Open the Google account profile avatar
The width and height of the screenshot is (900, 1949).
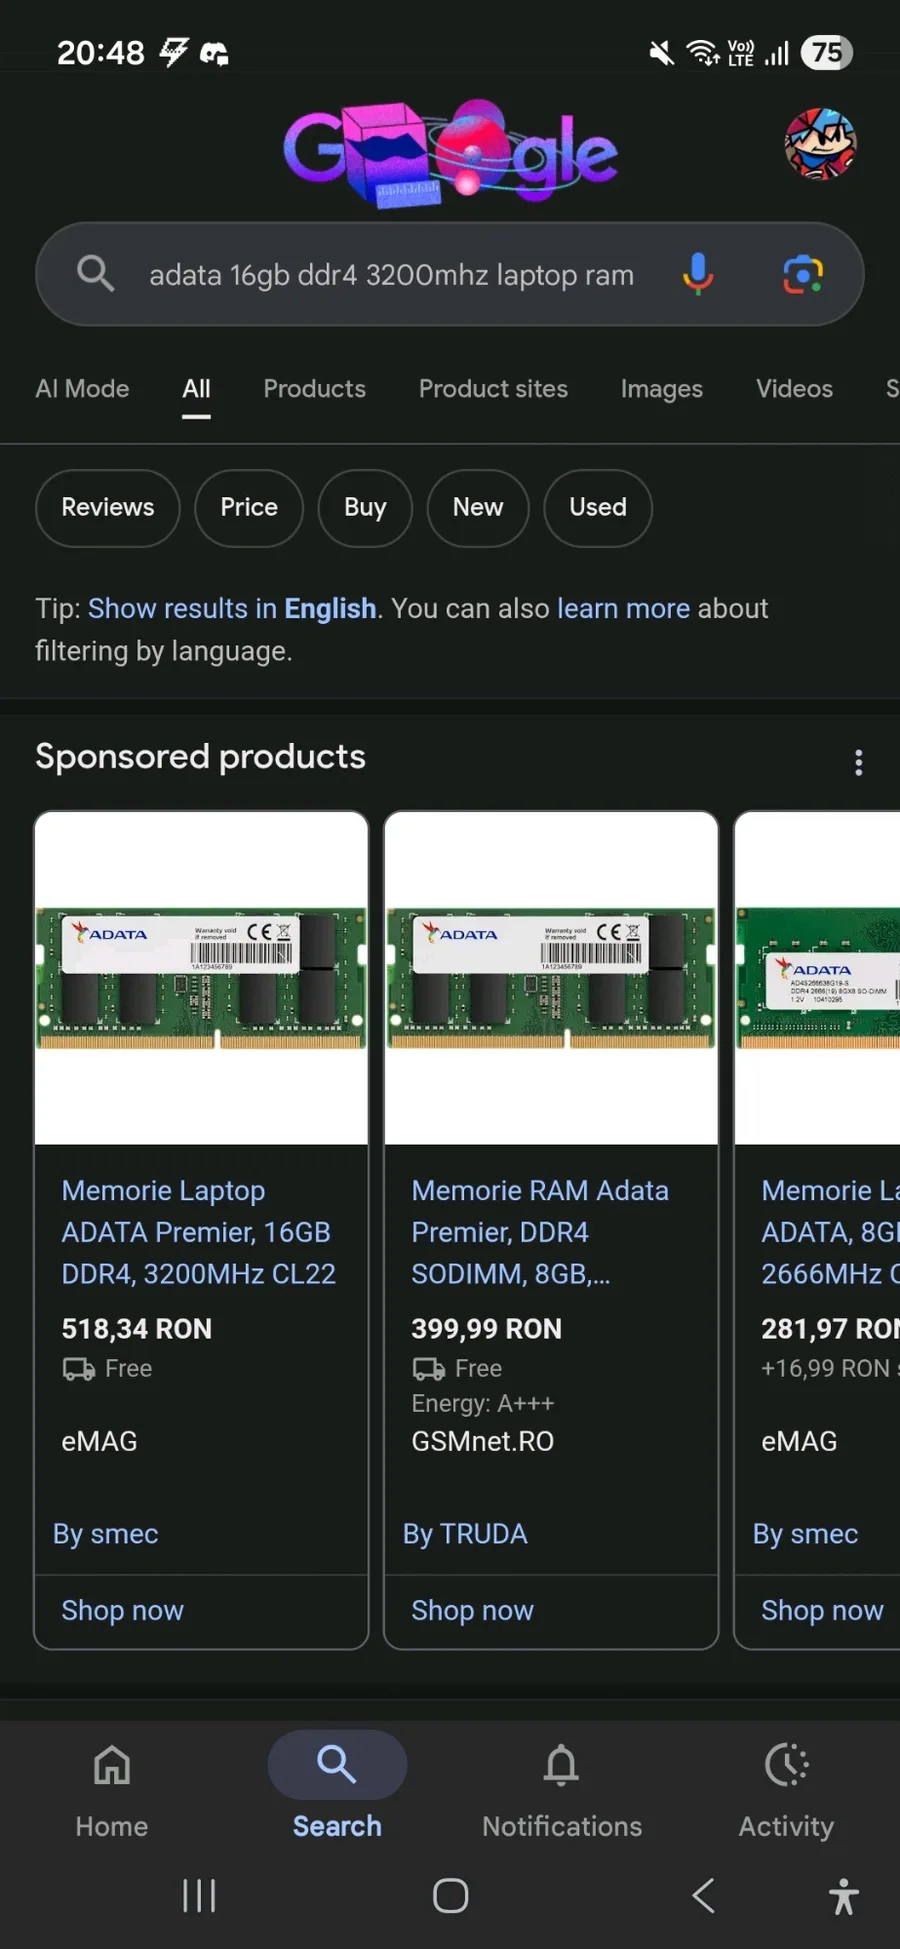pyautogui.click(x=820, y=144)
